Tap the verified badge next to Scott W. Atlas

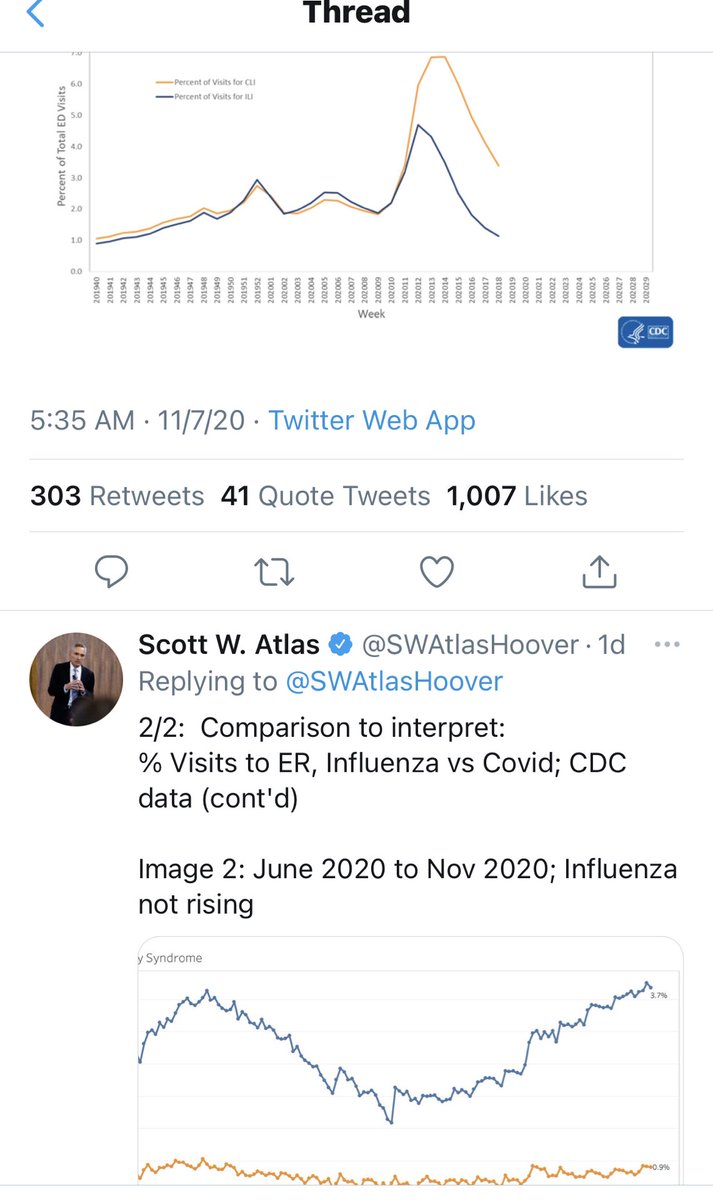[x=342, y=645]
